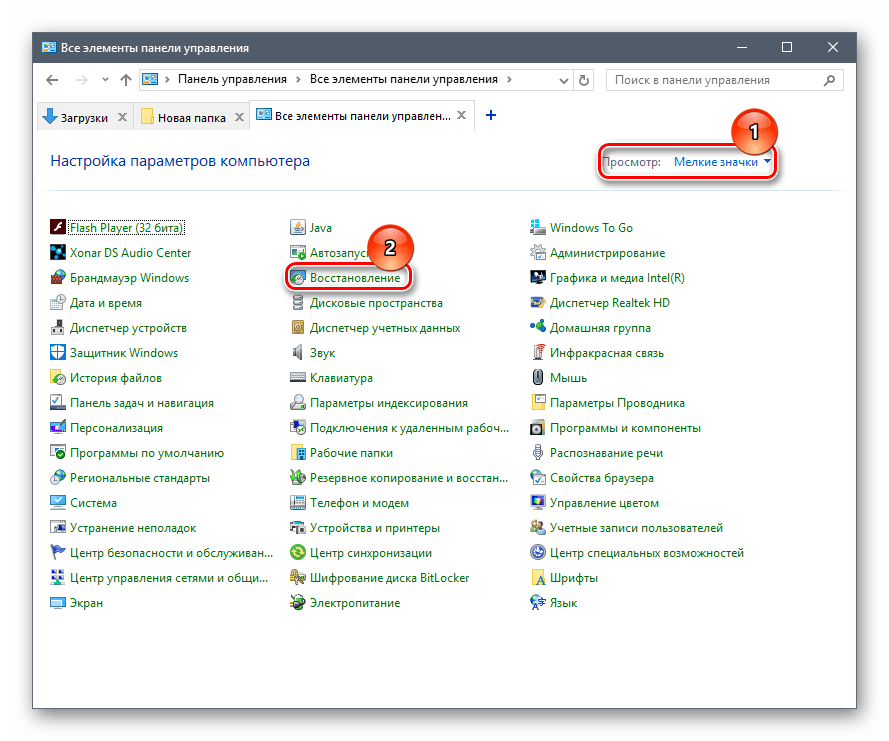Screen dimensions: 889x741
Task: Click the Java coffee cup icon
Action: pos(298,228)
